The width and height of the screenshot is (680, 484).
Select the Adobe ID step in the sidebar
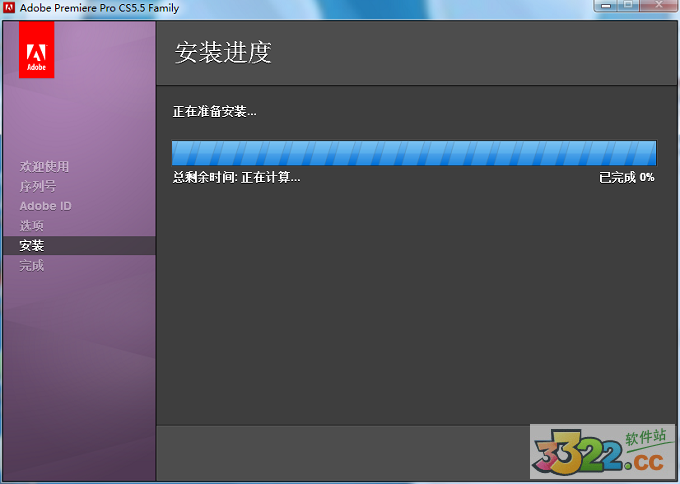point(46,206)
